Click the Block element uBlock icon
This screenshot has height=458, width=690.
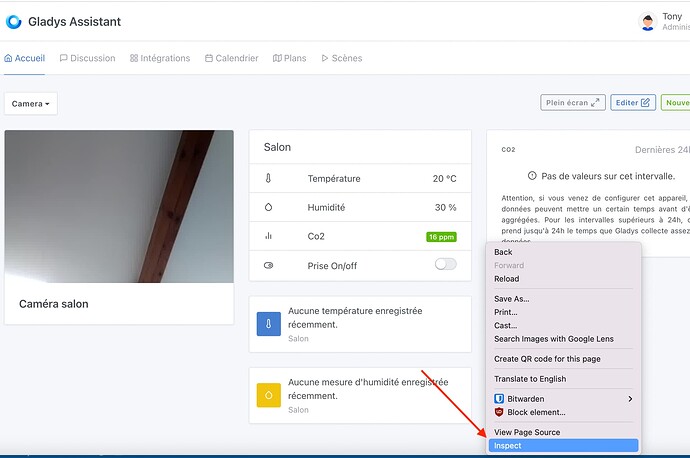tap(499, 412)
